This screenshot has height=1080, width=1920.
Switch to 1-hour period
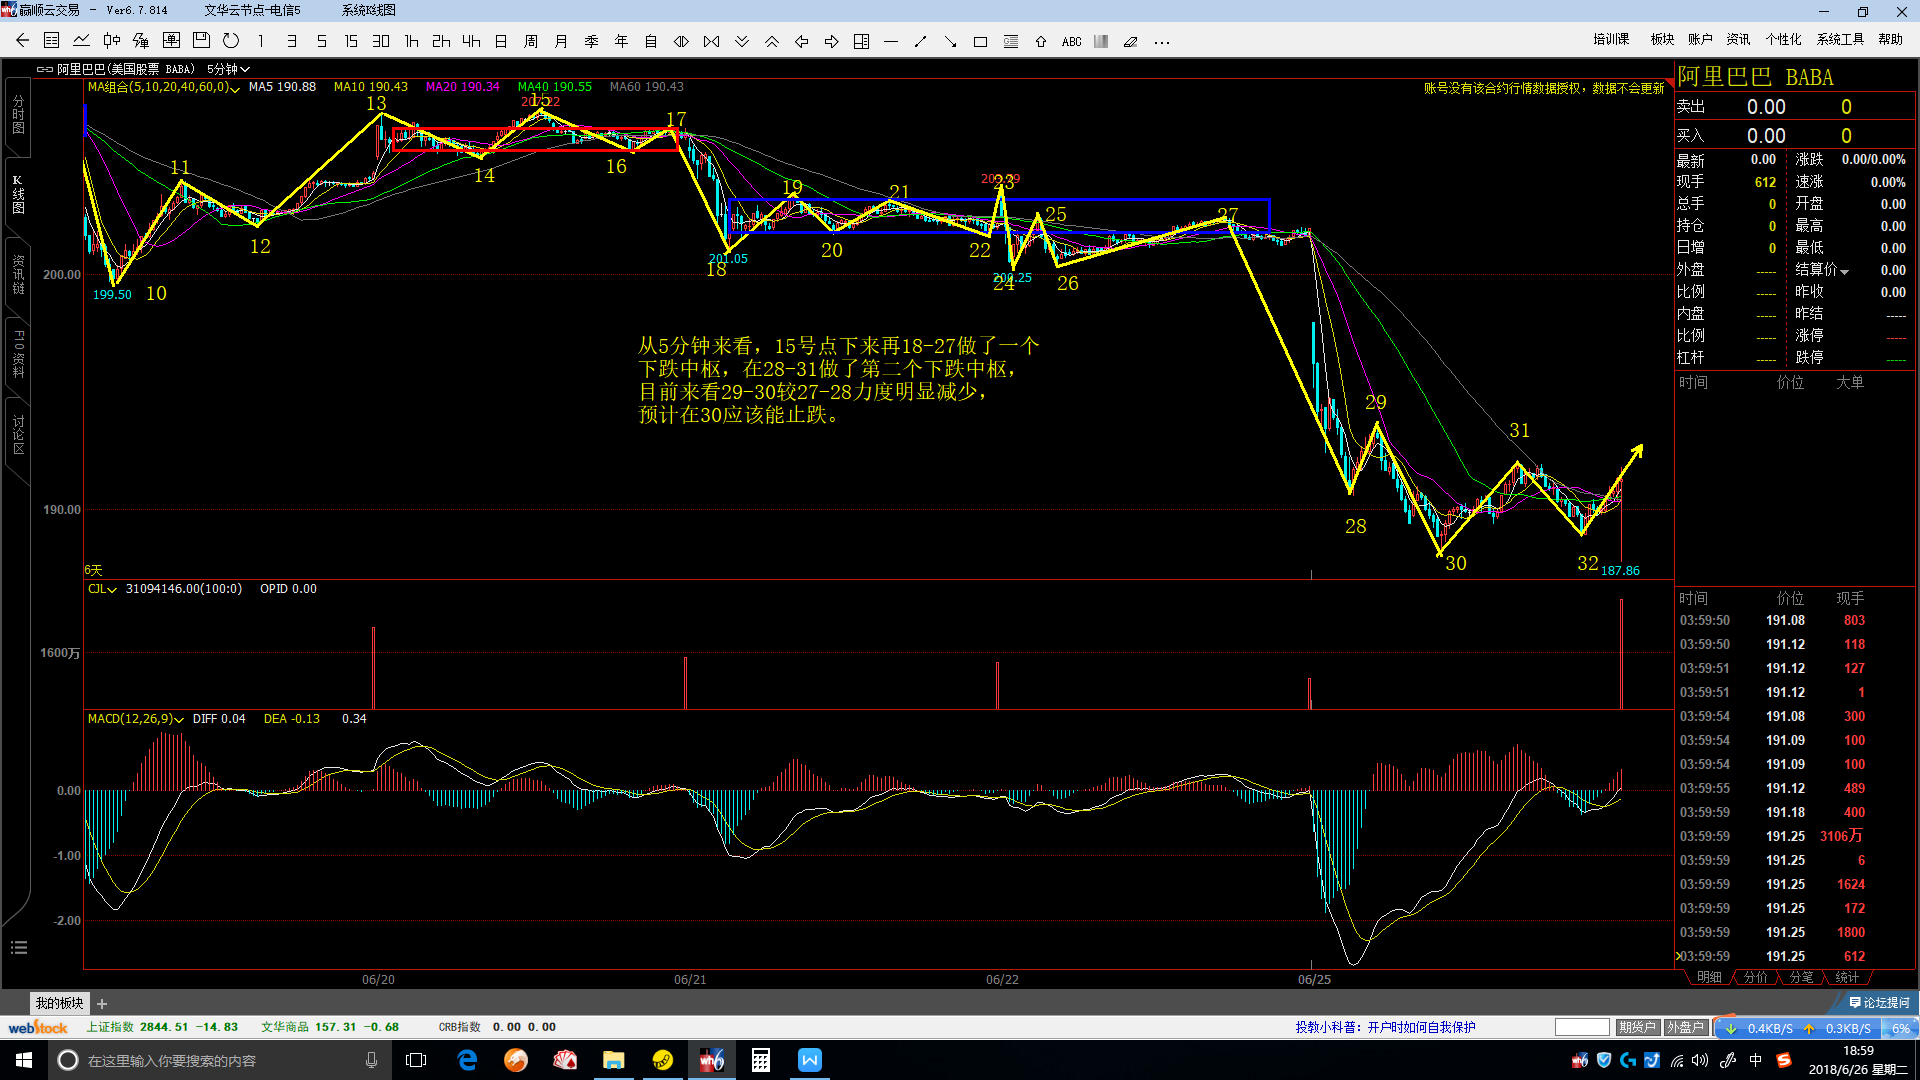click(411, 41)
